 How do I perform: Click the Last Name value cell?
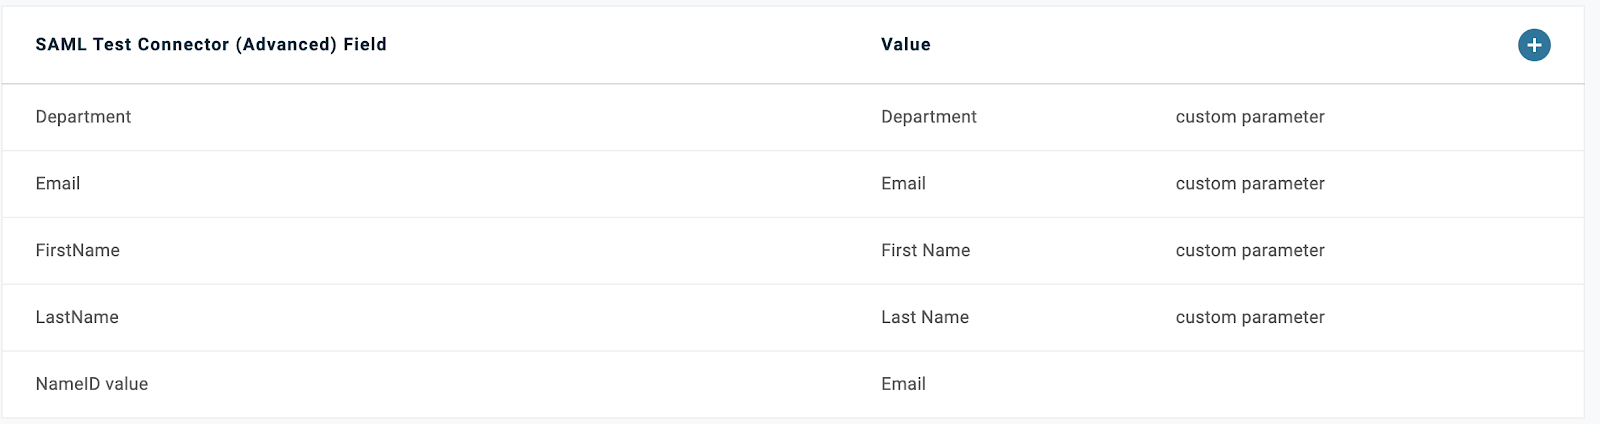pyautogui.click(x=925, y=318)
